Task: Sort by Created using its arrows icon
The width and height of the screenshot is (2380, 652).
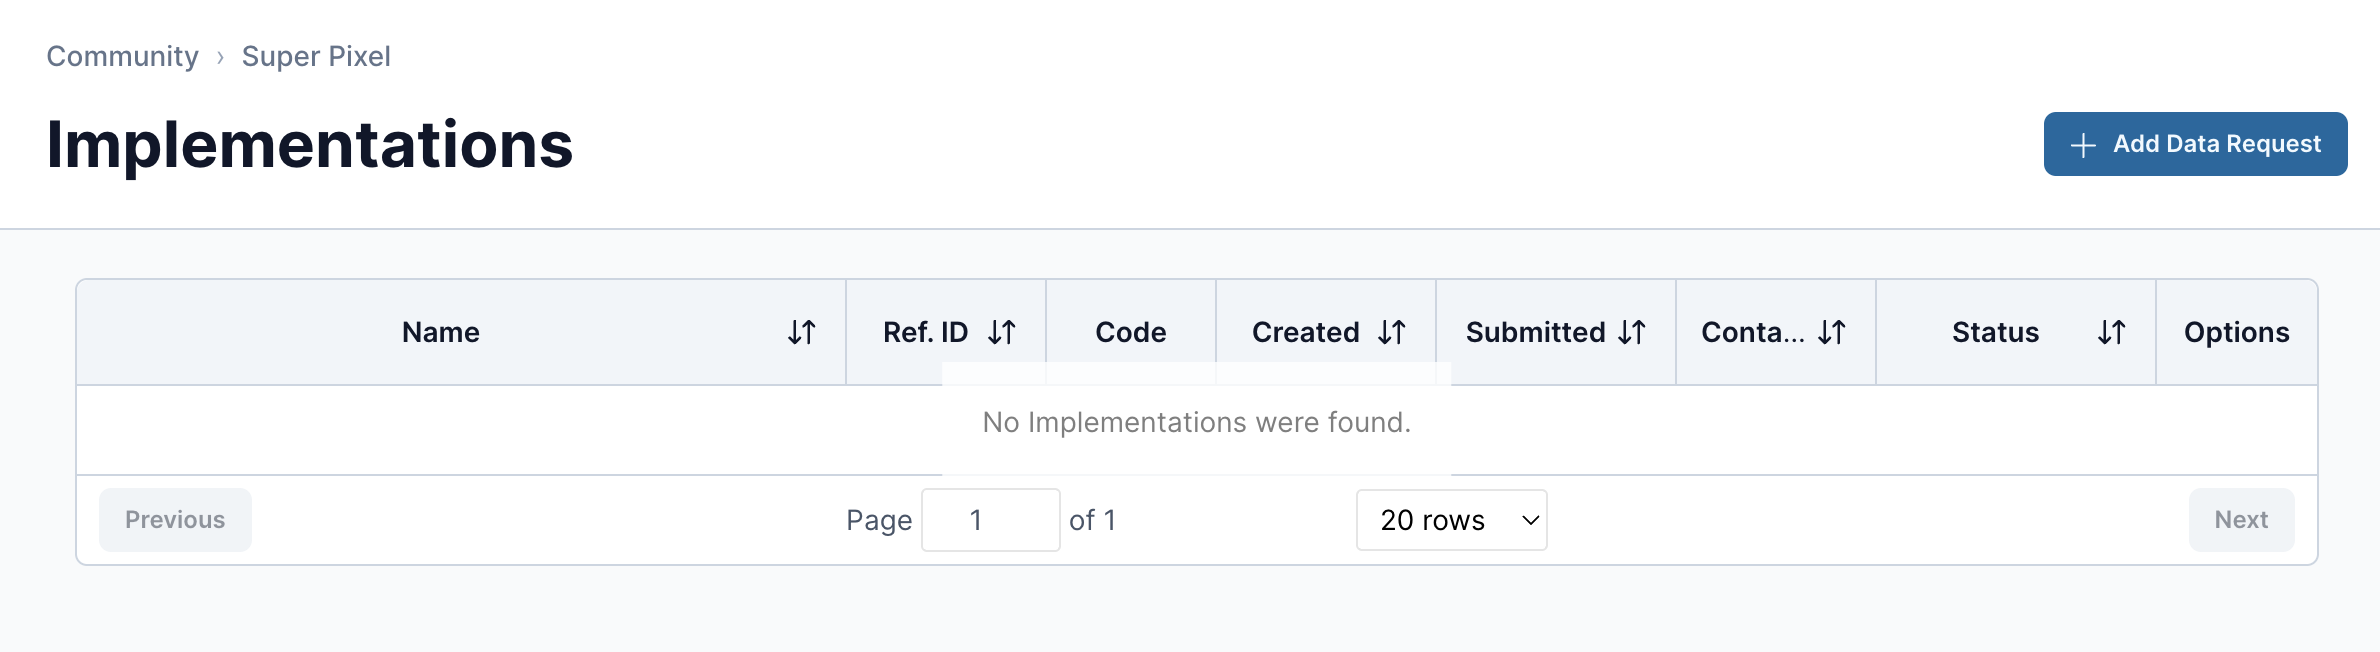Action: point(1392,332)
